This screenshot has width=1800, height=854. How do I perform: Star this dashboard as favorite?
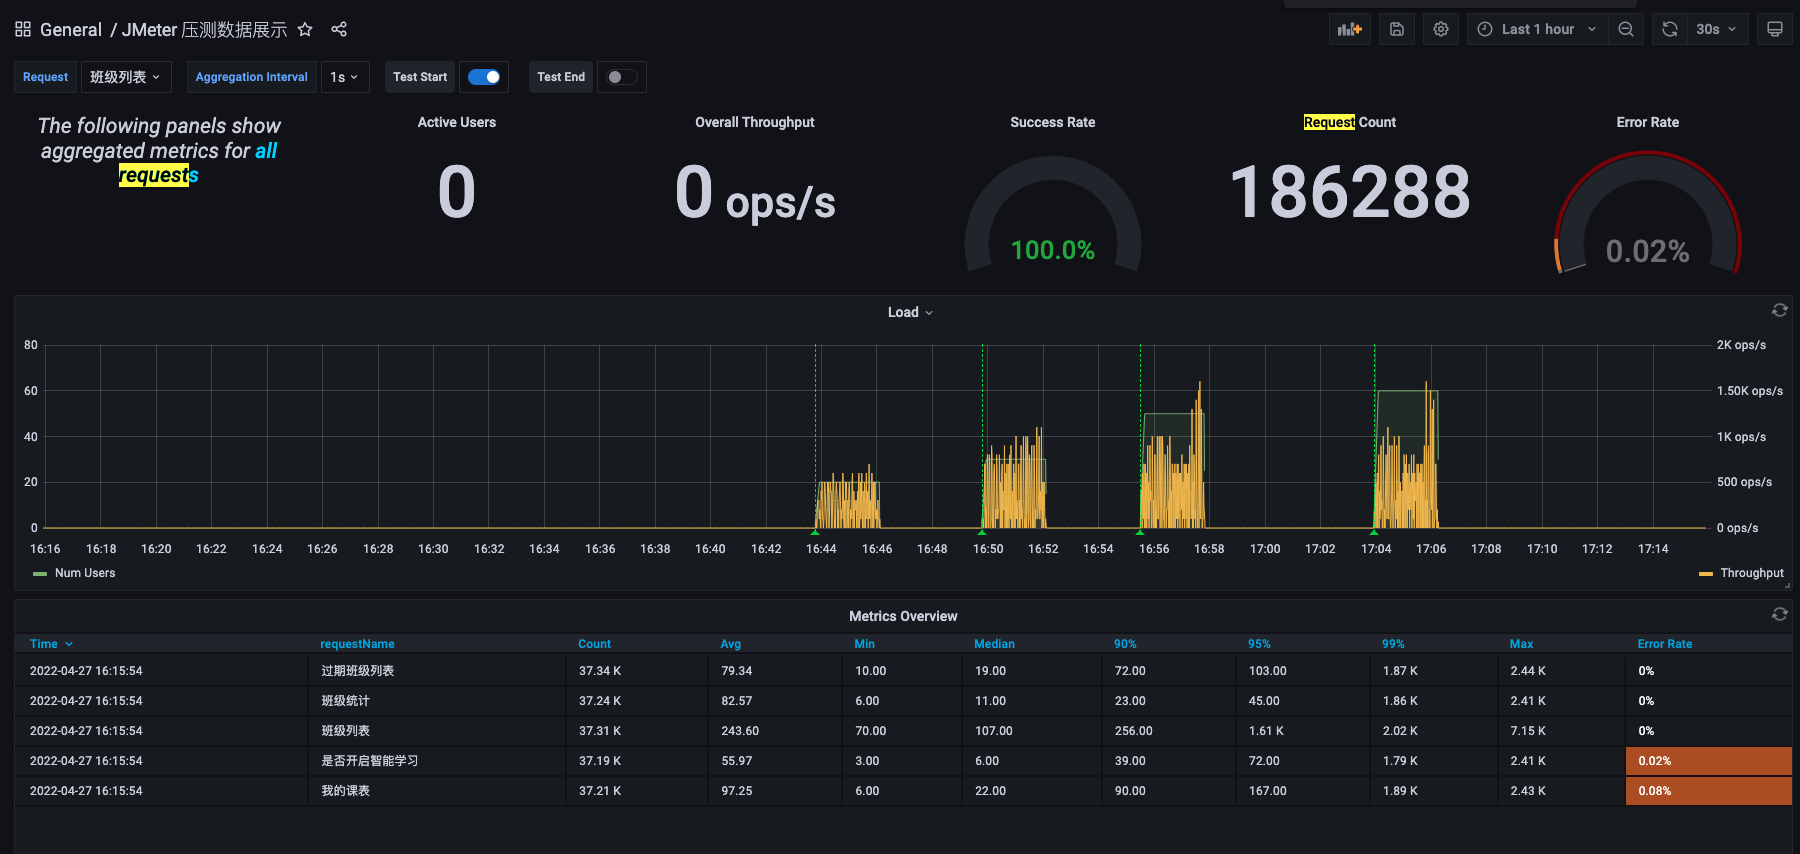(305, 29)
